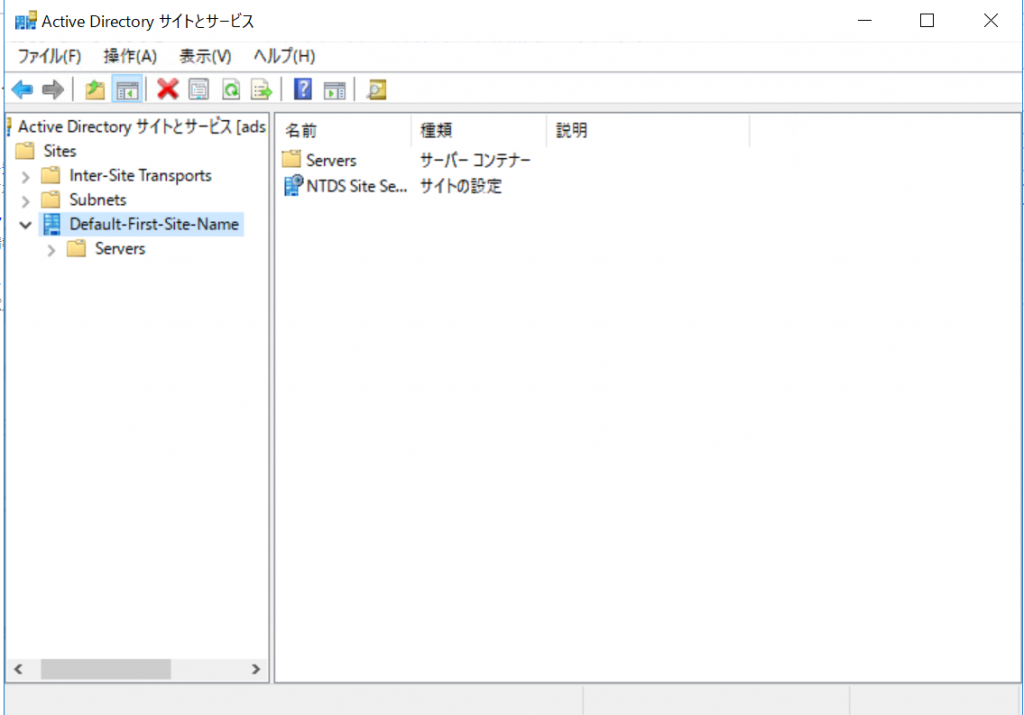The height and width of the screenshot is (715, 1024).
Task: Click the Inter-Site Transports folder icon
Action: [x=50, y=175]
